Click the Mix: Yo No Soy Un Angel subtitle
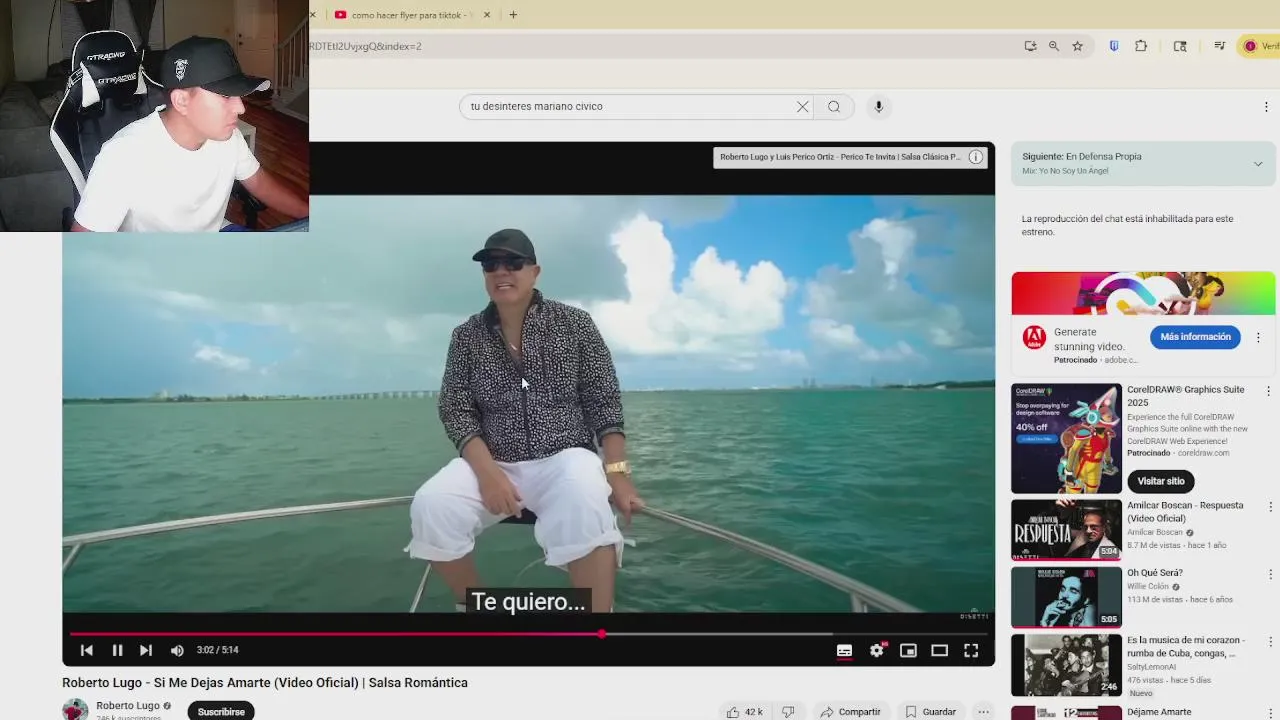The height and width of the screenshot is (720, 1280). point(1065,171)
